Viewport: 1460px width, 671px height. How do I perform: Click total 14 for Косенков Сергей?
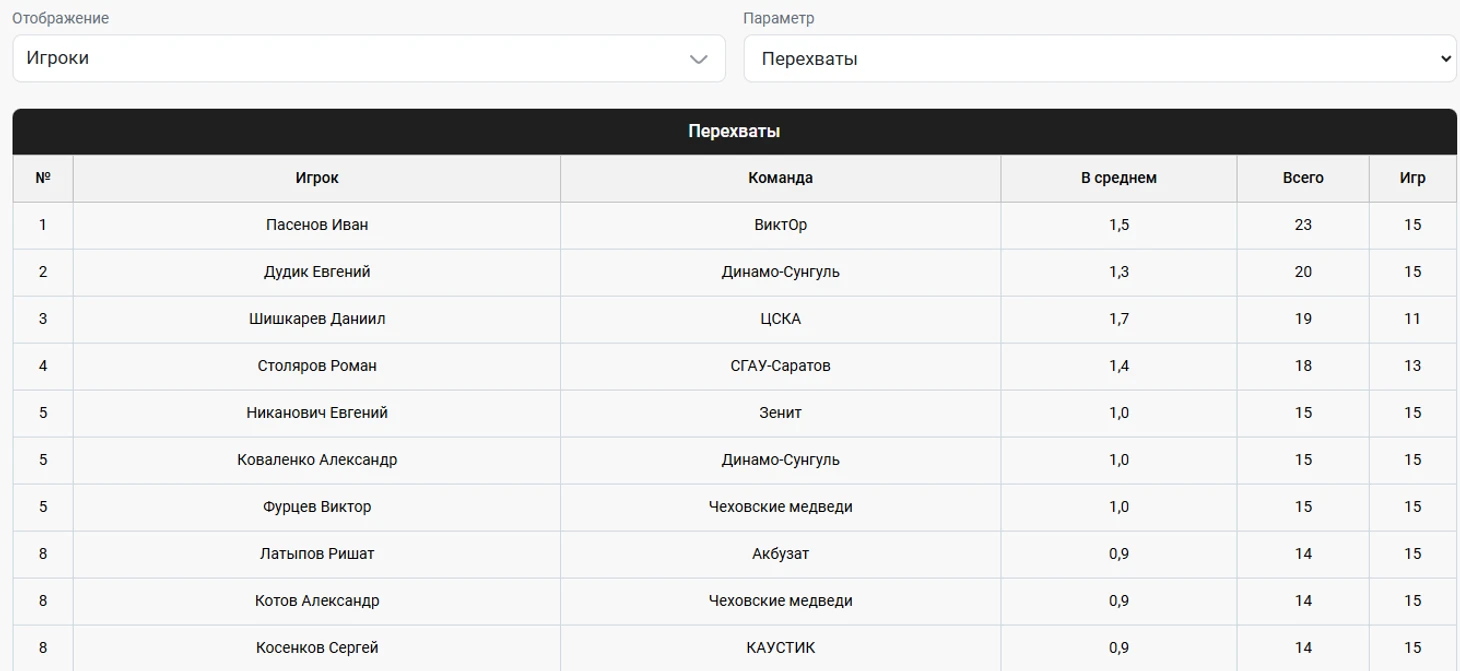(x=1303, y=648)
